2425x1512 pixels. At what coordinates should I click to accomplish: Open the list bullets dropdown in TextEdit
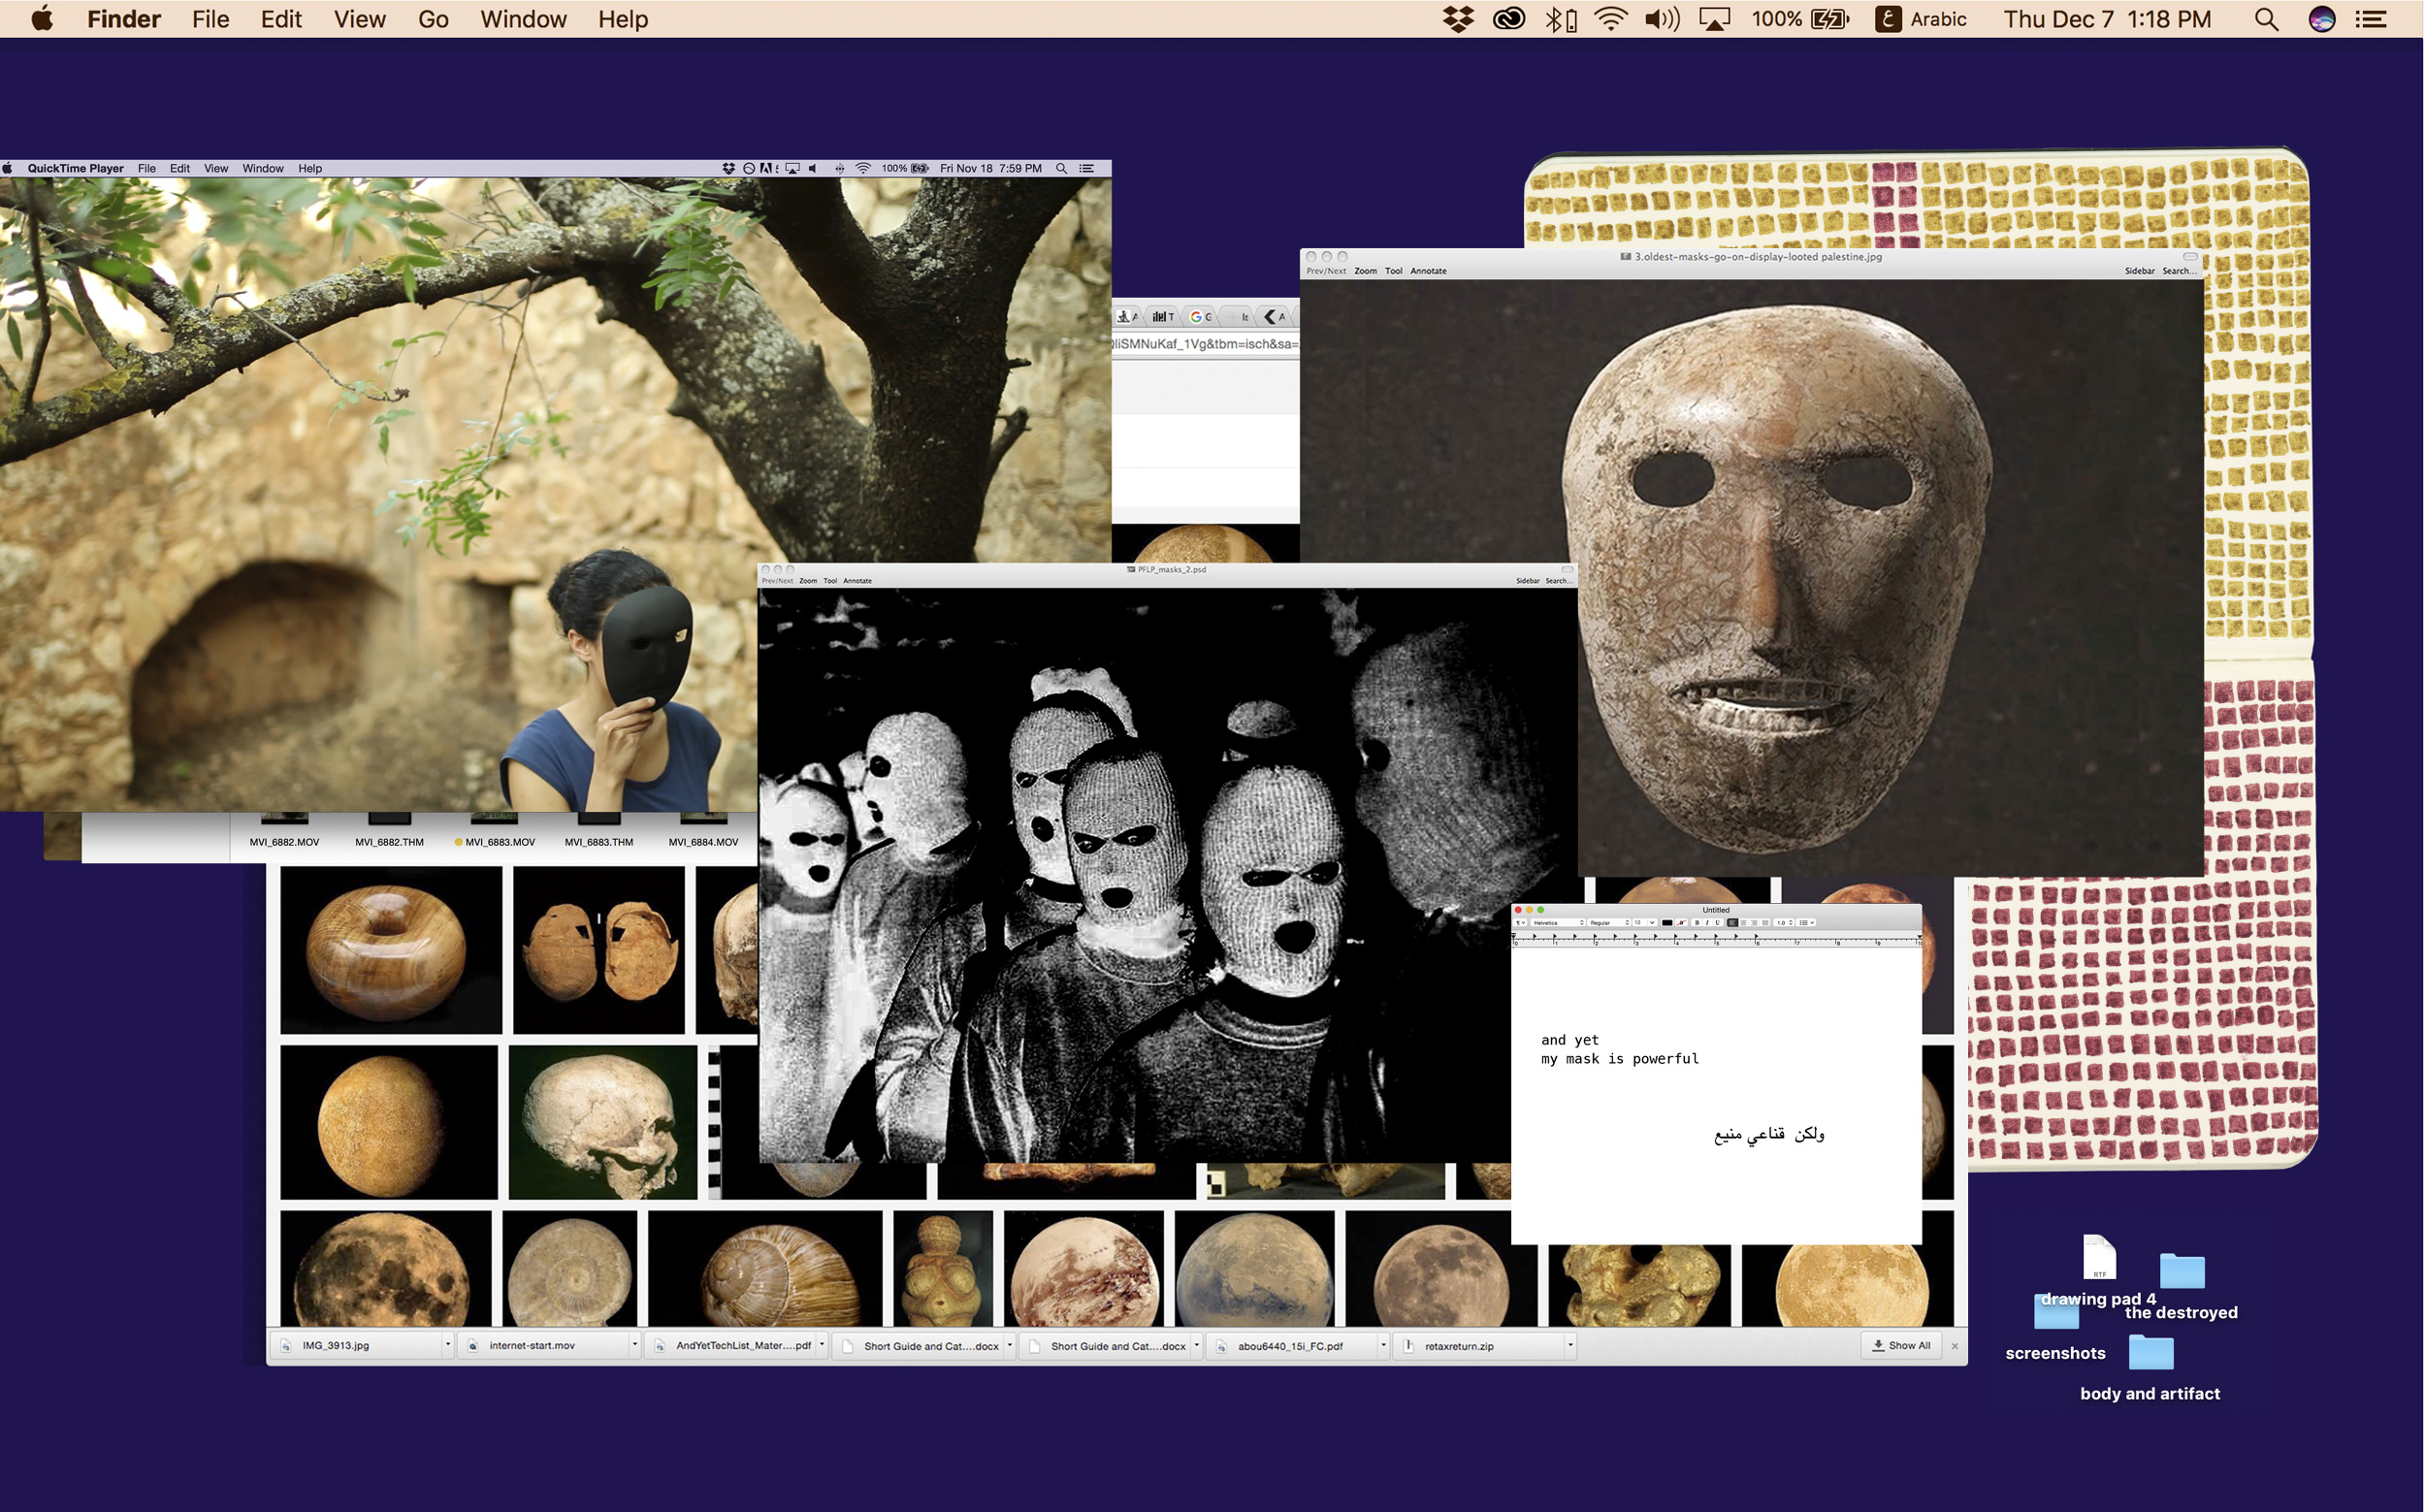pos(1806,923)
